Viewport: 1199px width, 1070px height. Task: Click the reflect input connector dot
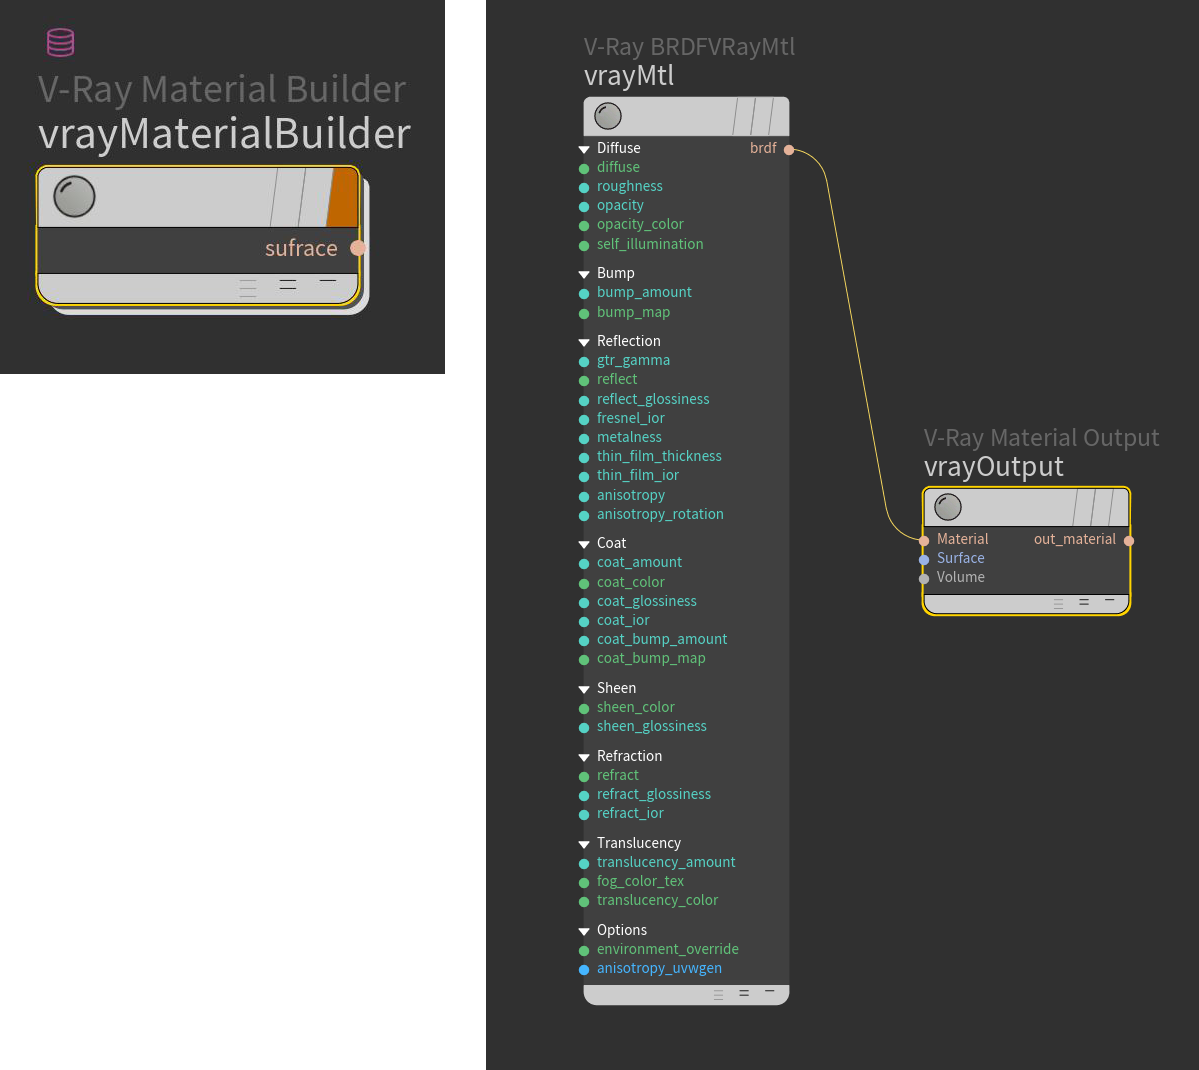(x=583, y=380)
